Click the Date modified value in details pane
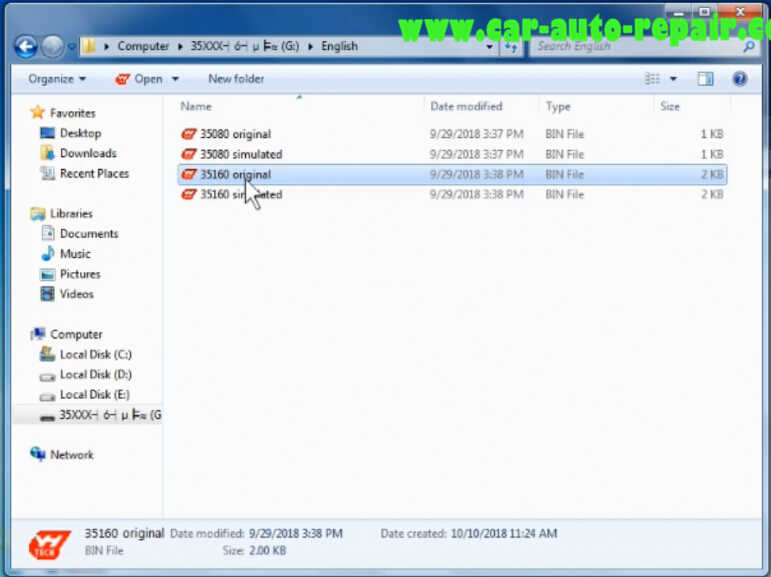Image resolution: width=771 pixels, height=577 pixels. 296,534
